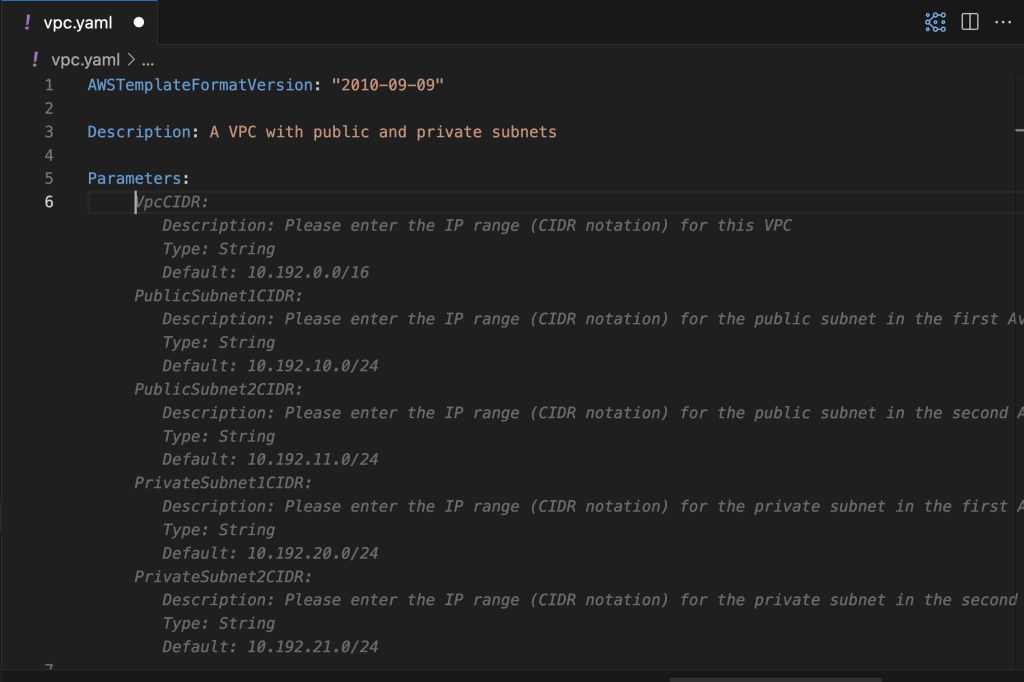Screen dimensions: 1024x682
Task: Open the editor More Actions ellipsis
Action: point(1004,21)
